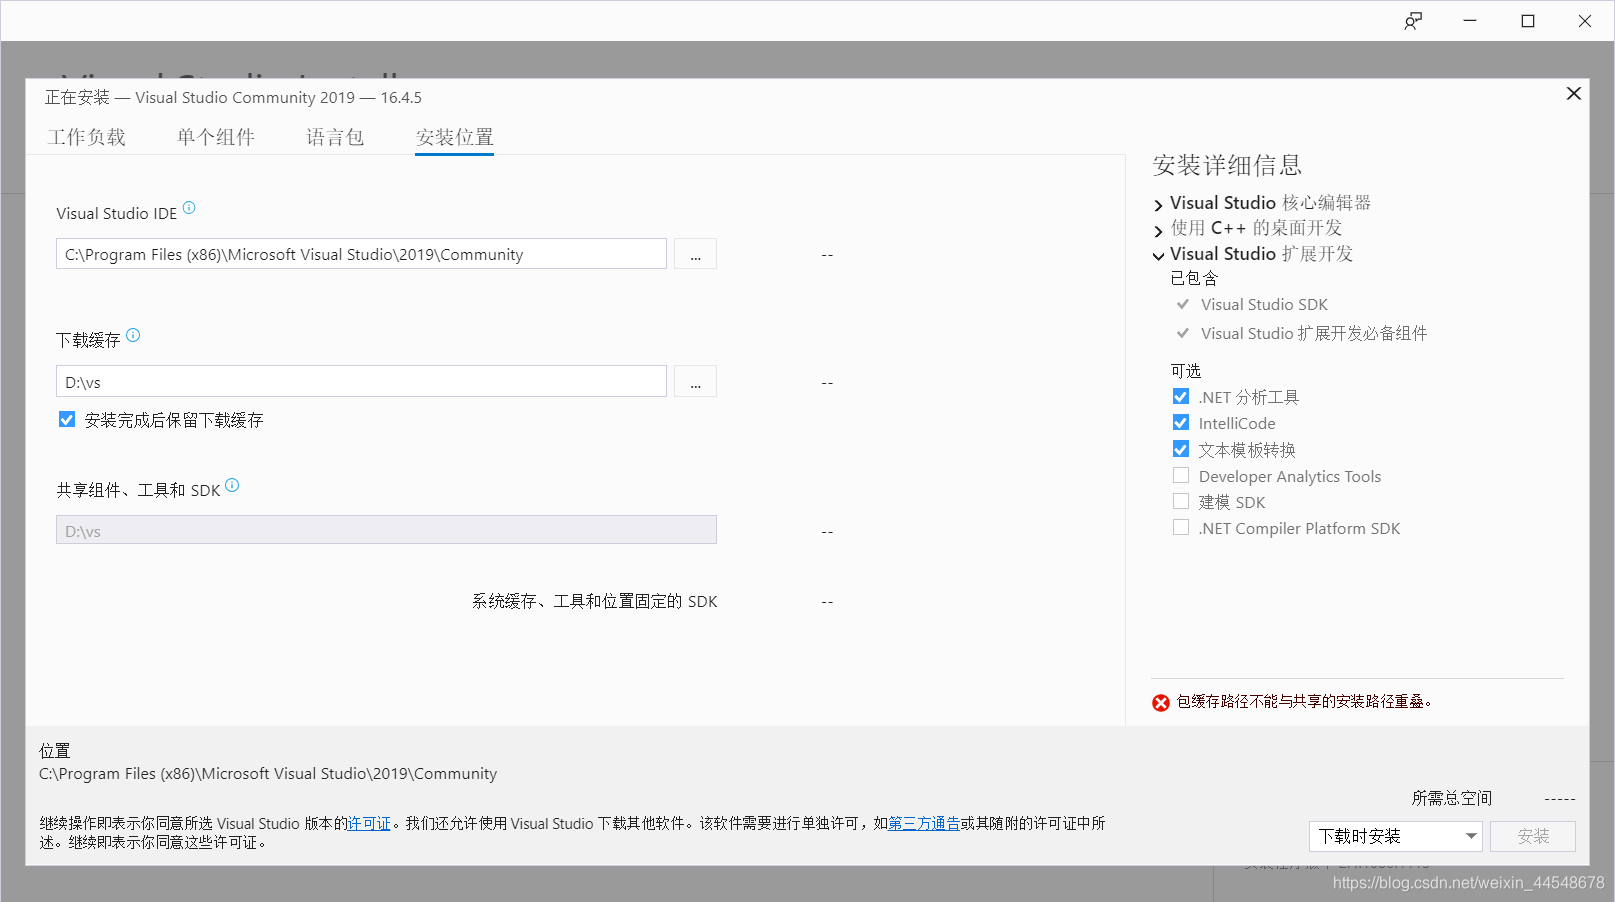Image resolution: width=1615 pixels, height=902 pixels.
Task: Click the 安装 button
Action: (1533, 836)
